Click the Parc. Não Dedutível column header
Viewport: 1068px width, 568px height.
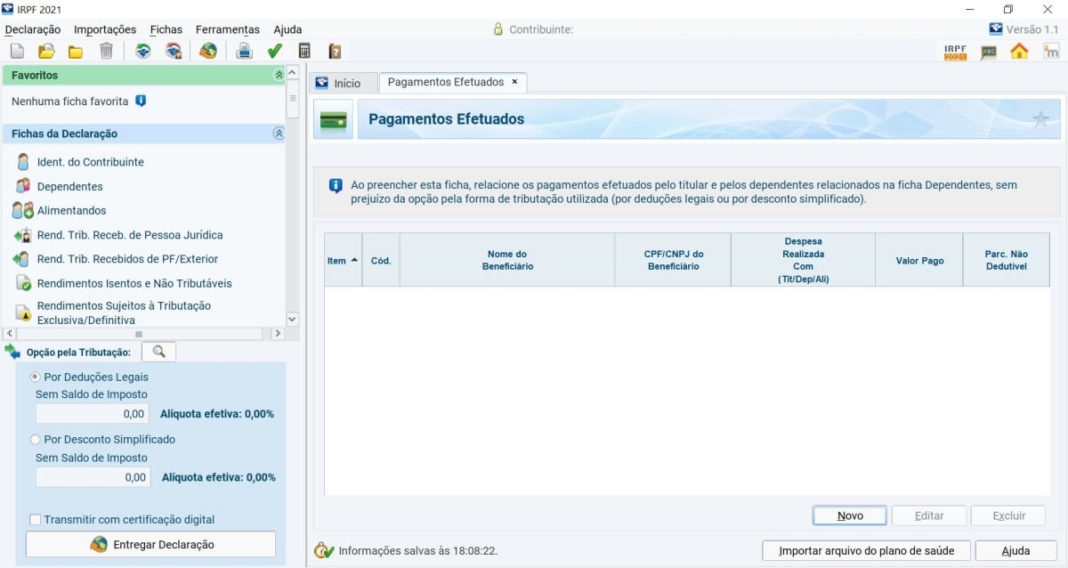[x=1006, y=260]
